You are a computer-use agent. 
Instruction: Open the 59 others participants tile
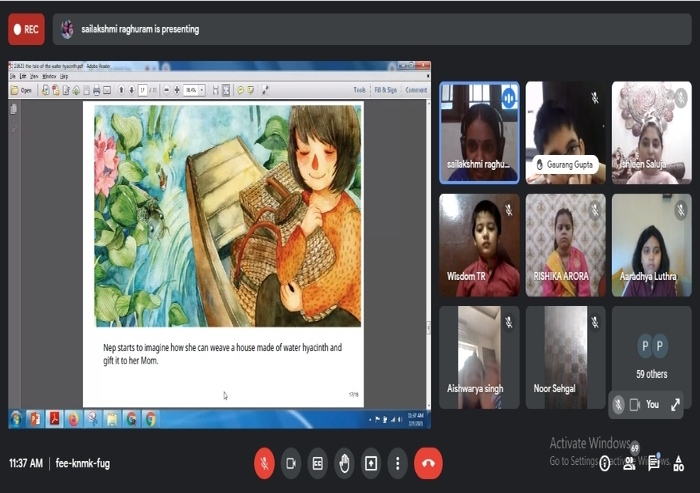pos(652,355)
